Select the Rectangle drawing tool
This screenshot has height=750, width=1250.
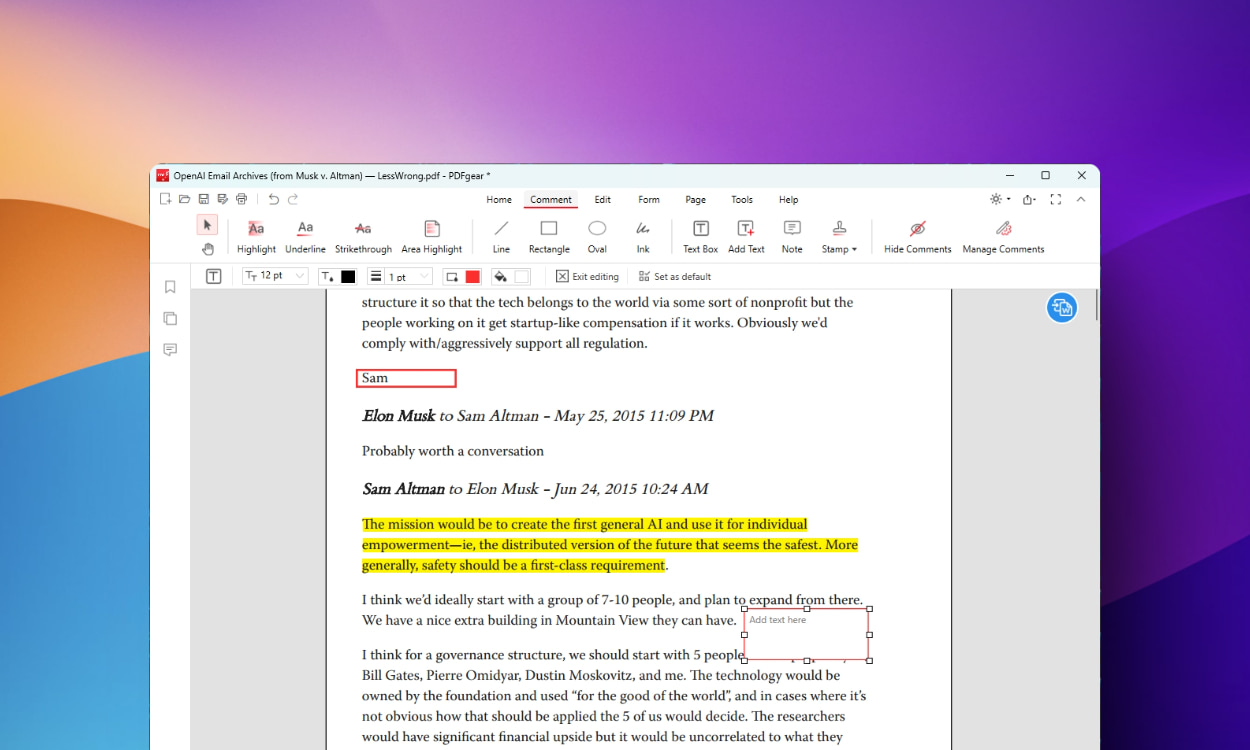548,235
